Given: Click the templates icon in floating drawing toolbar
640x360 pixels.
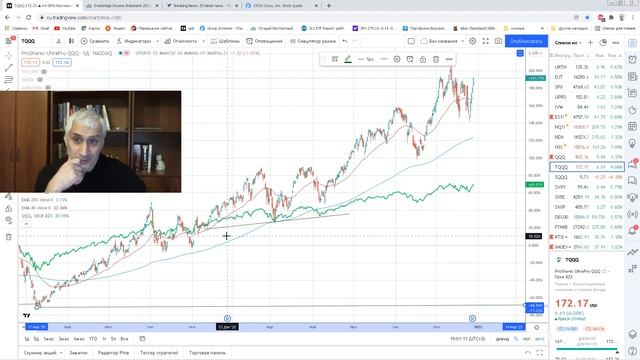Looking at the screenshot, I should (335, 59).
